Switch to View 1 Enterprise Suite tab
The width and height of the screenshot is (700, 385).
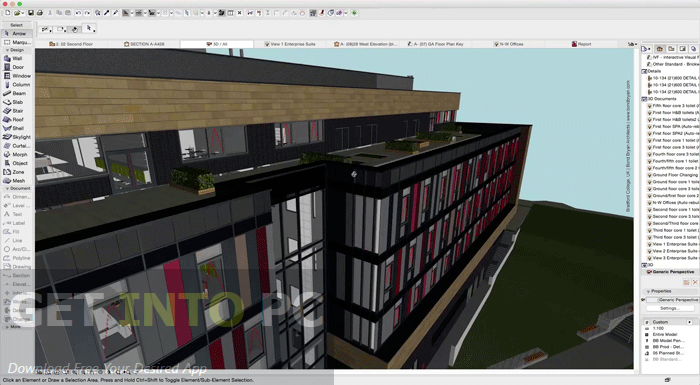[x=290, y=44]
